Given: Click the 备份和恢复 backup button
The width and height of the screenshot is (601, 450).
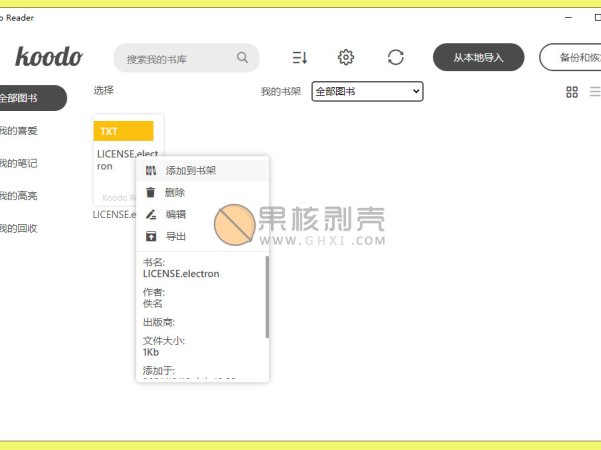Looking at the screenshot, I should coord(570,57).
